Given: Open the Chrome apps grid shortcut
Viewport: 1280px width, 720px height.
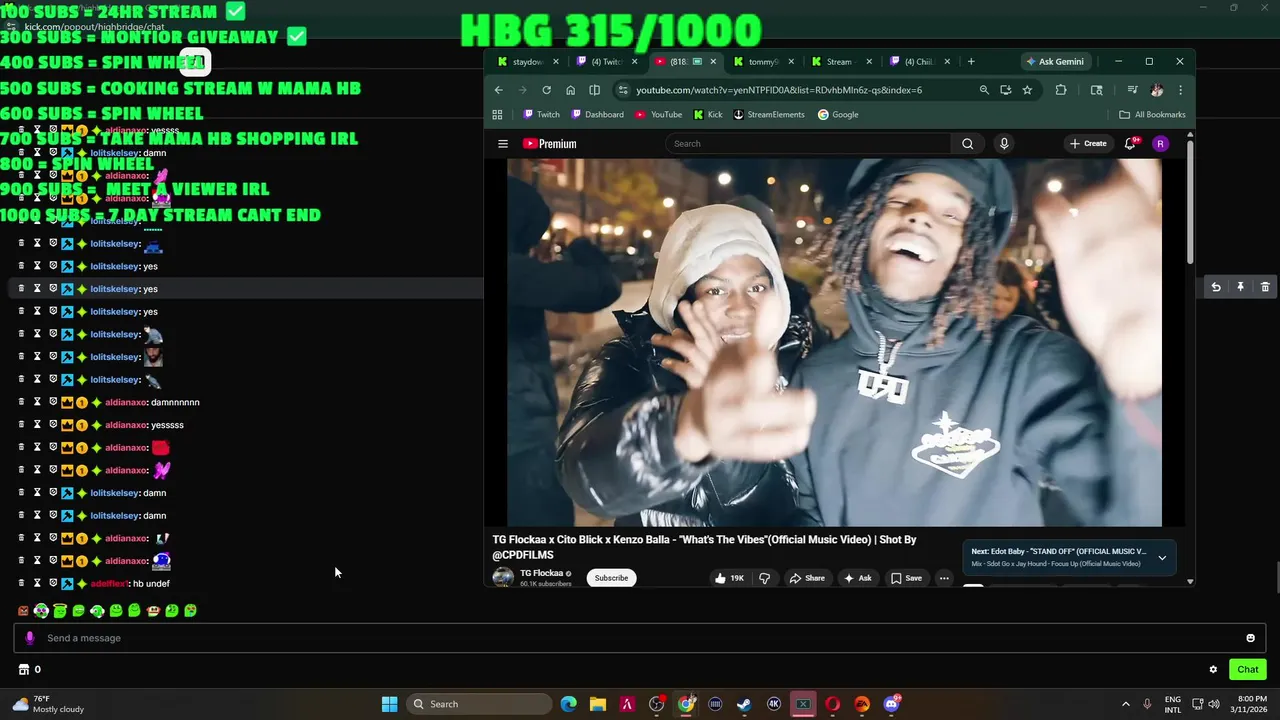Looking at the screenshot, I should 497,115.
